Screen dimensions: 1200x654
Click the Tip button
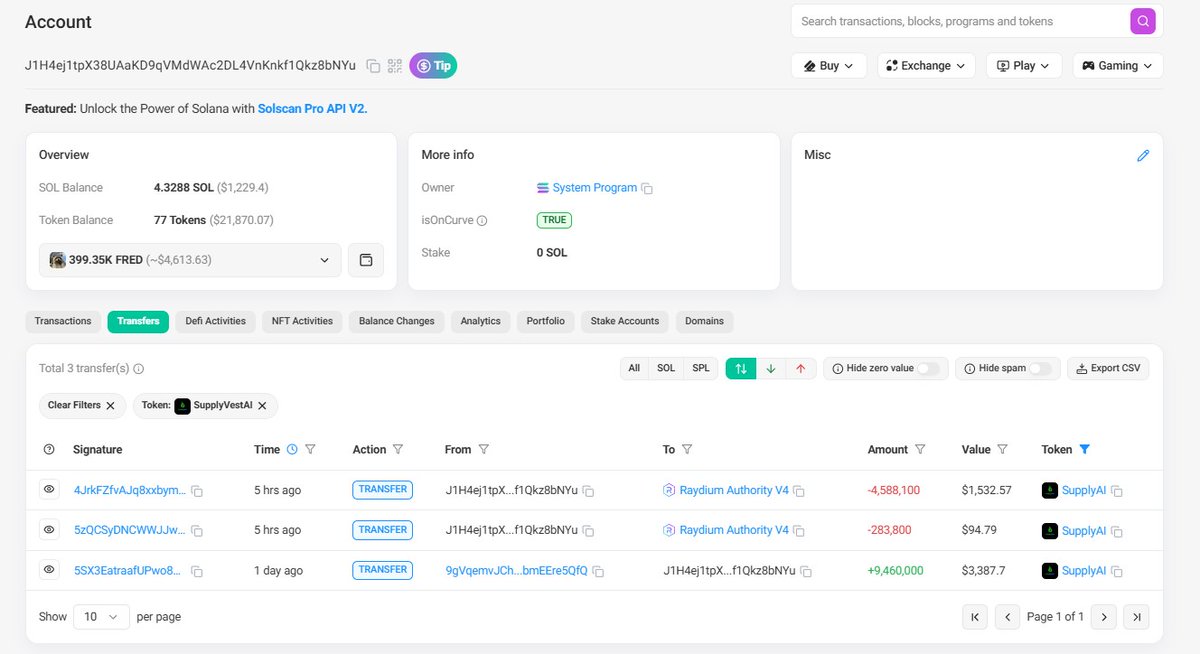click(433, 66)
